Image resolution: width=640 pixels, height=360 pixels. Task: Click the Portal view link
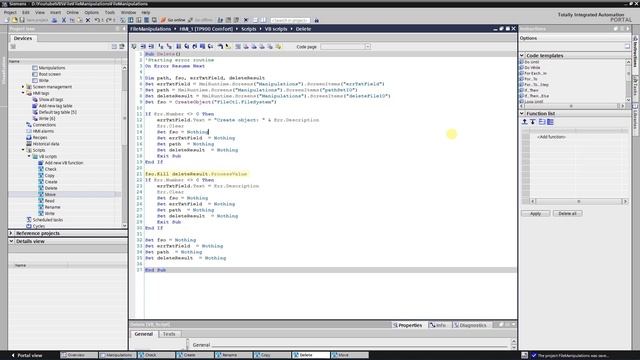pos(27,355)
